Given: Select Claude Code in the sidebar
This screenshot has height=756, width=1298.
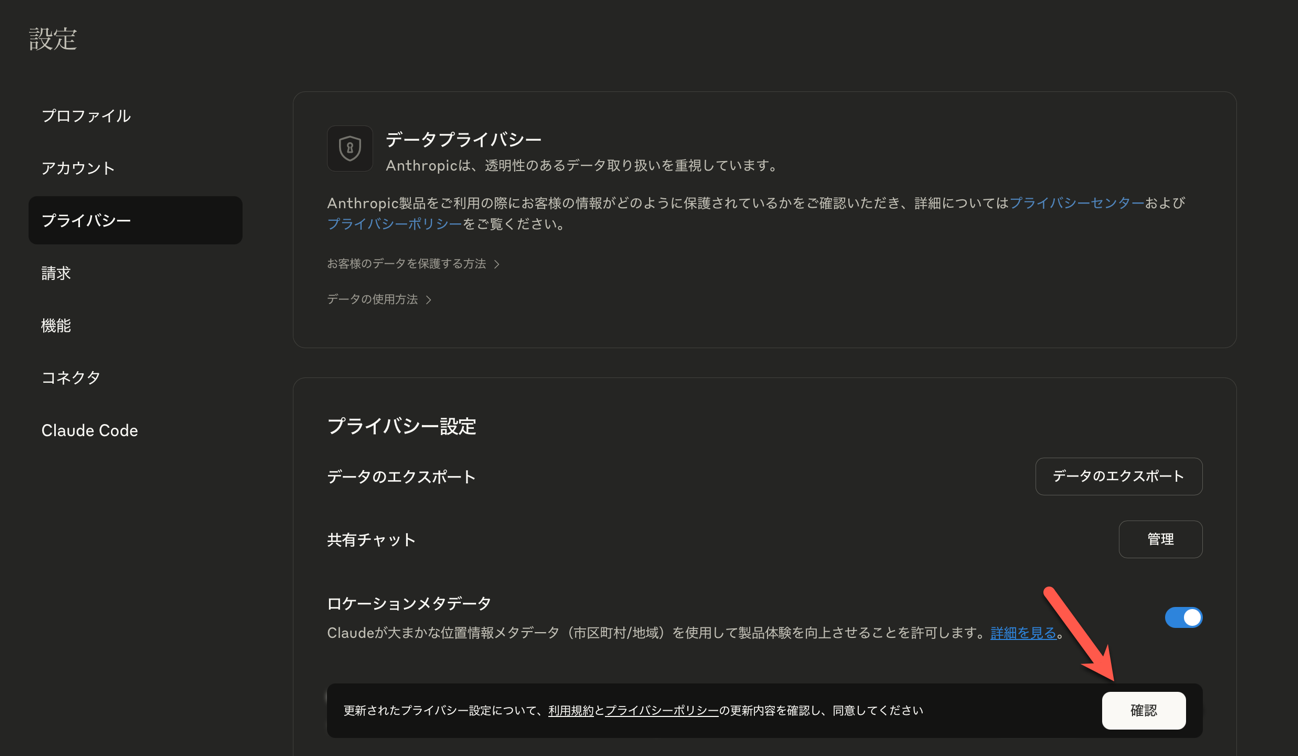Looking at the screenshot, I should coord(89,431).
